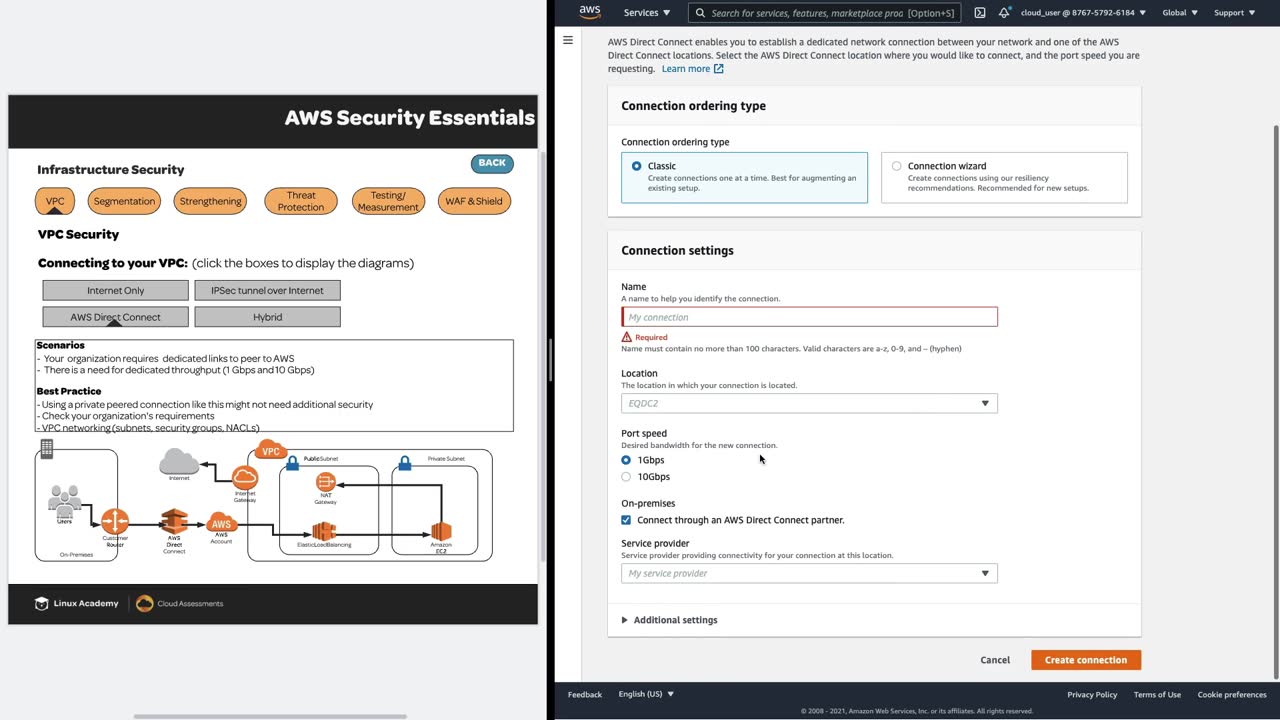
Task: Open the hamburger side navigation menu
Action: 568,41
